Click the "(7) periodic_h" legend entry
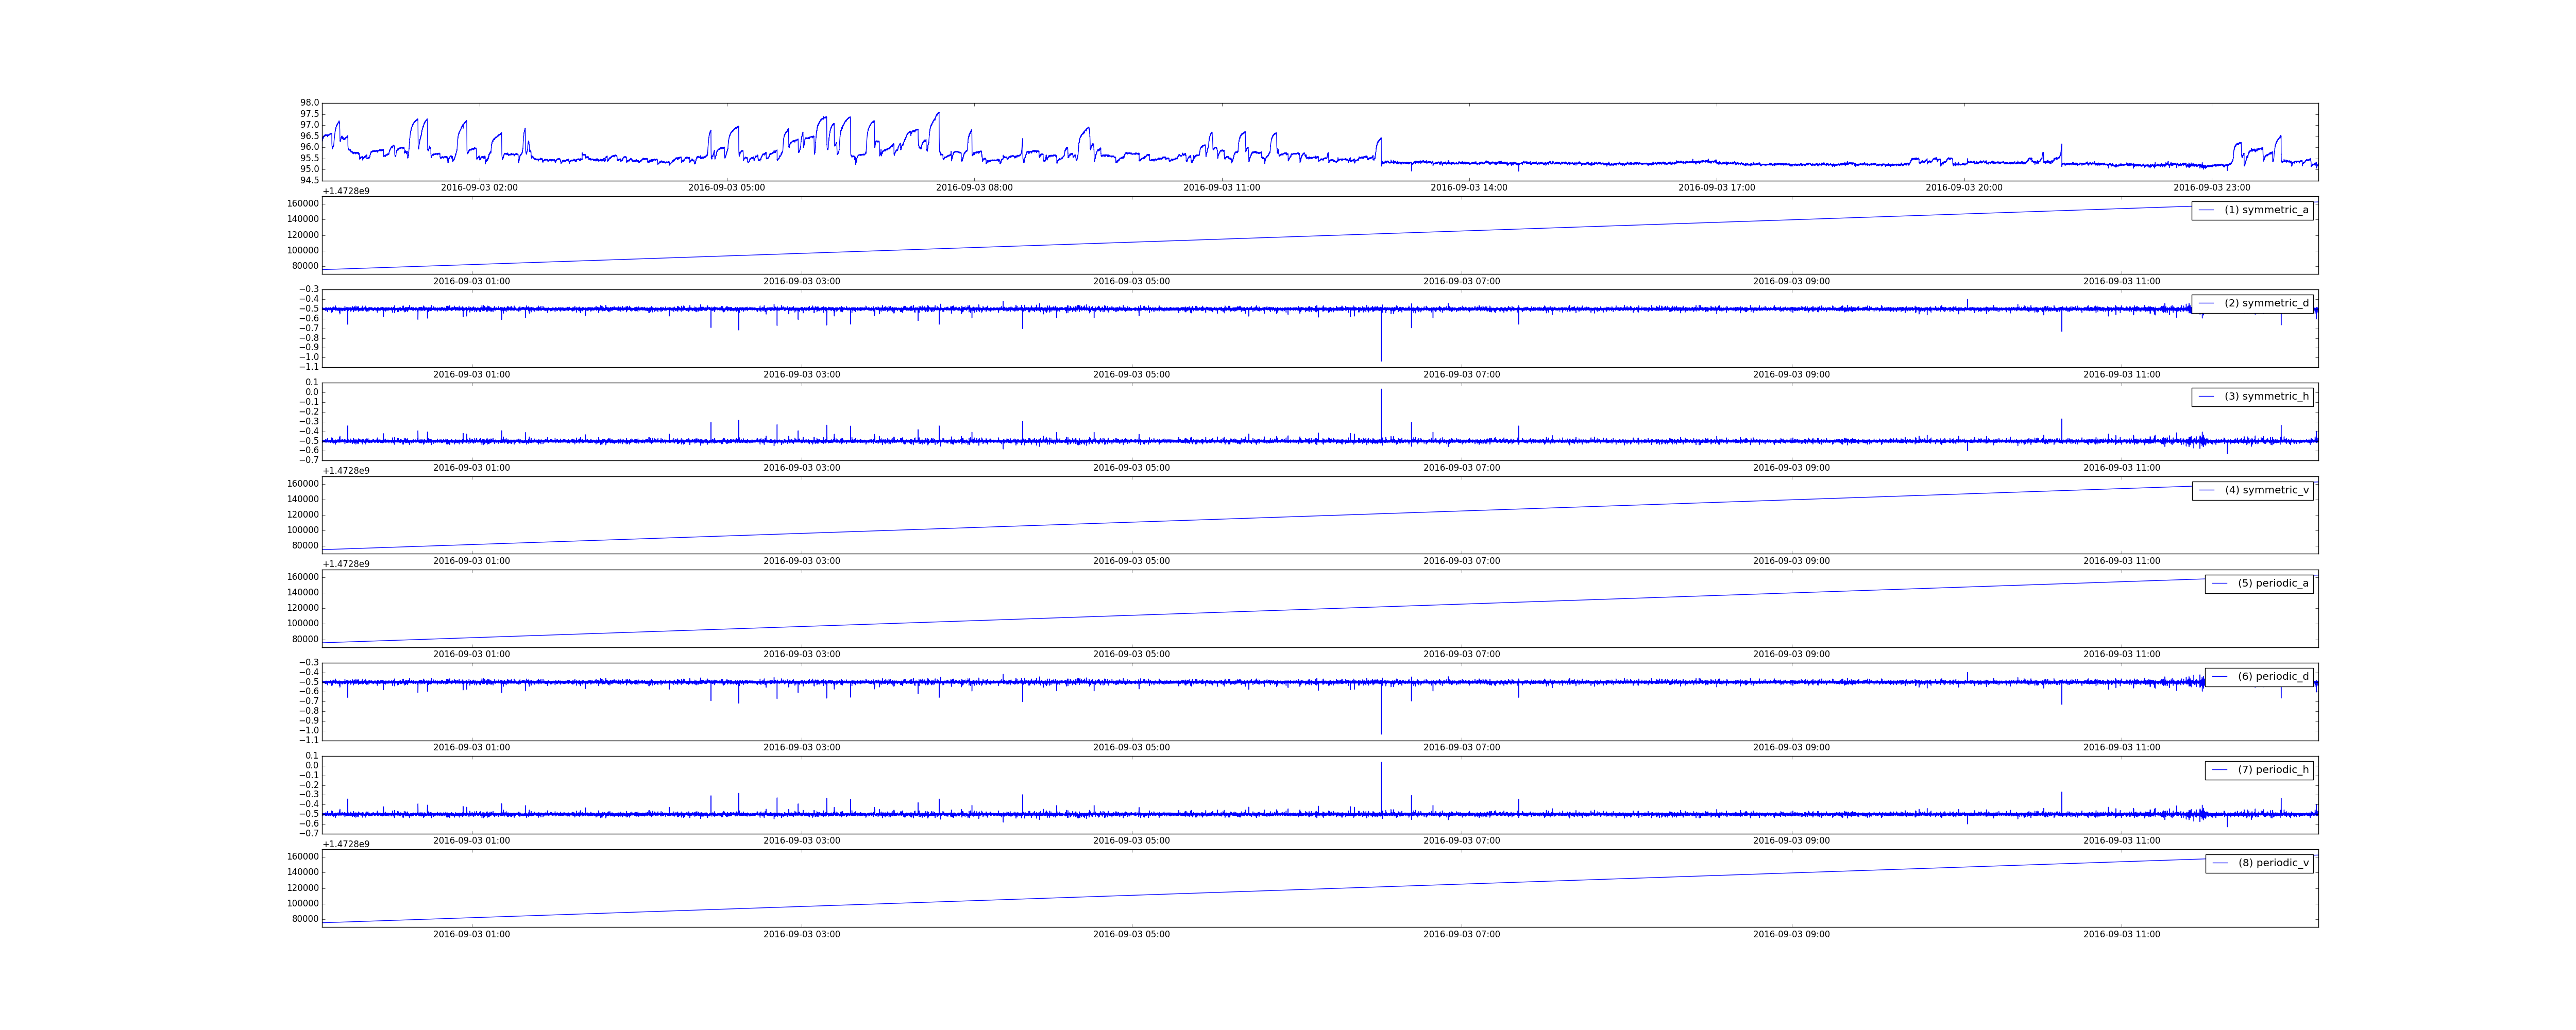The image size is (2576, 1030). point(2259,770)
